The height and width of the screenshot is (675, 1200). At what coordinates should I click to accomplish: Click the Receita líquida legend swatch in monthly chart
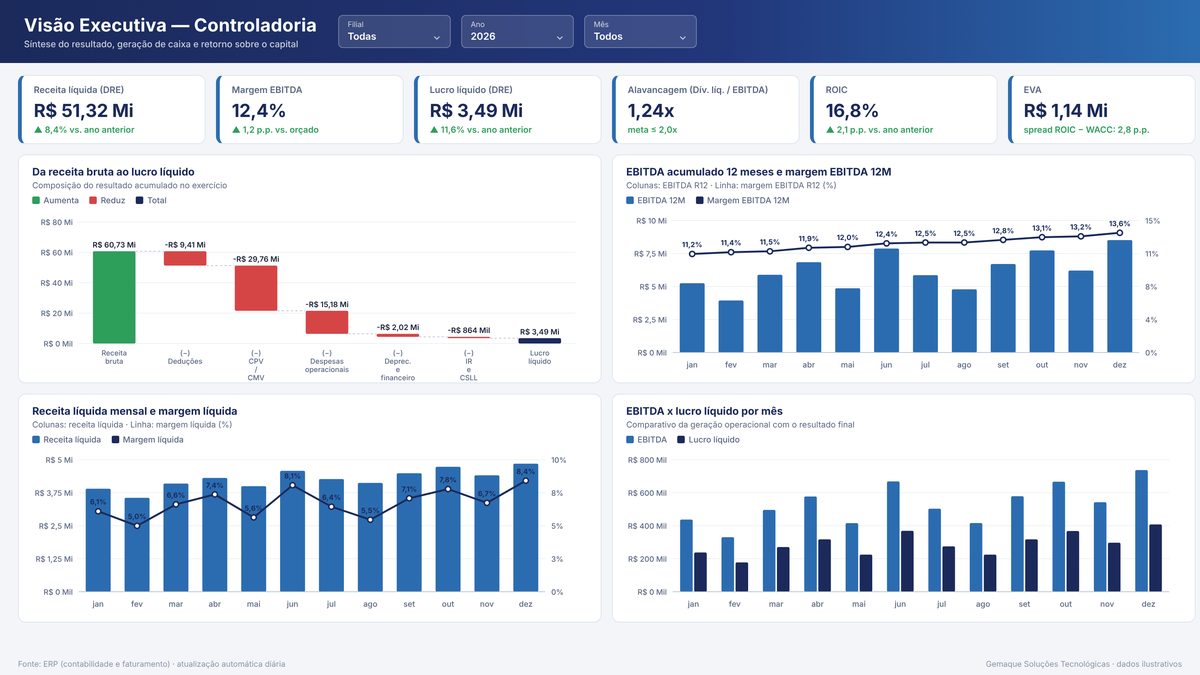pyautogui.click(x=37, y=440)
